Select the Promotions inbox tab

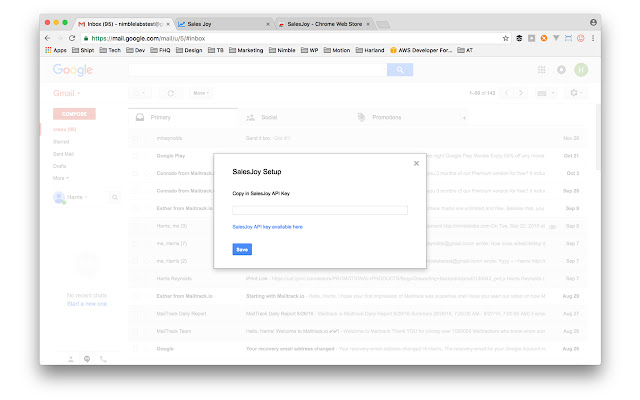click(404, 117)
